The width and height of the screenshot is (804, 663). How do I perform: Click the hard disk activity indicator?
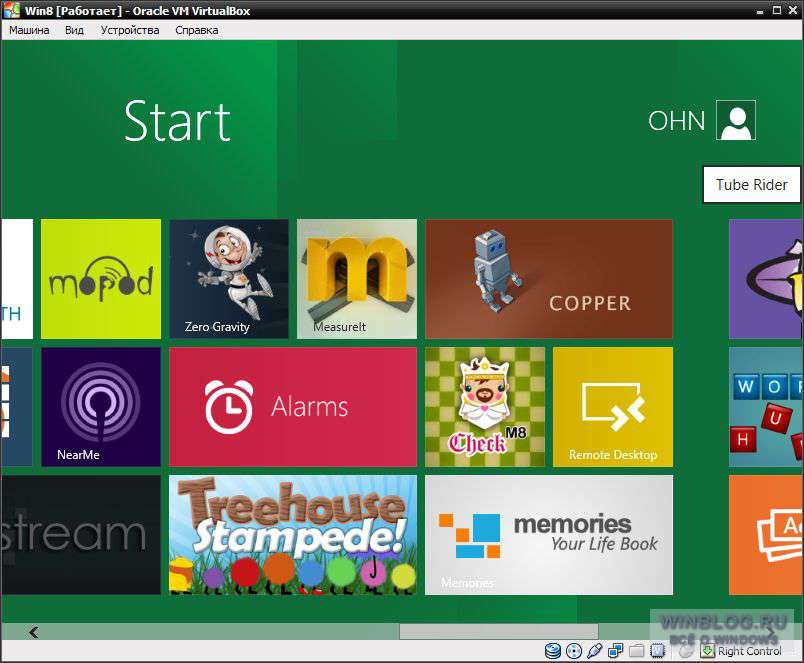point(553,651)
